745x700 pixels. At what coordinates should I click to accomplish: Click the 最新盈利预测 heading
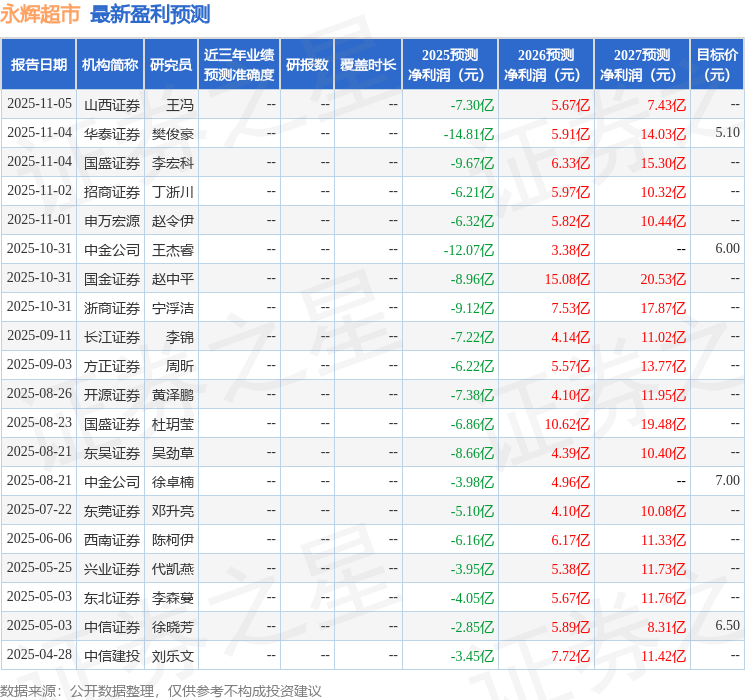point(150,14)
